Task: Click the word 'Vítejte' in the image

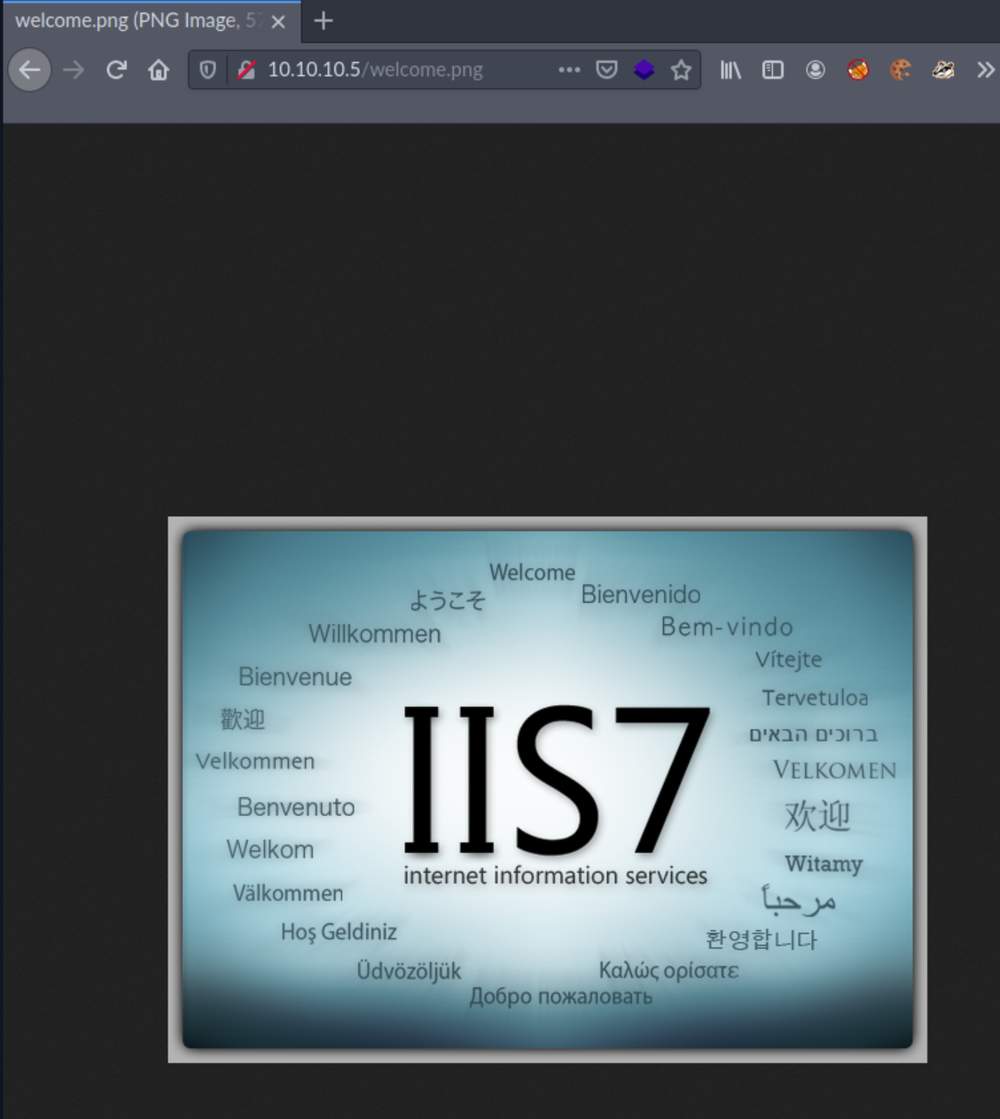Action: [789, 659]
